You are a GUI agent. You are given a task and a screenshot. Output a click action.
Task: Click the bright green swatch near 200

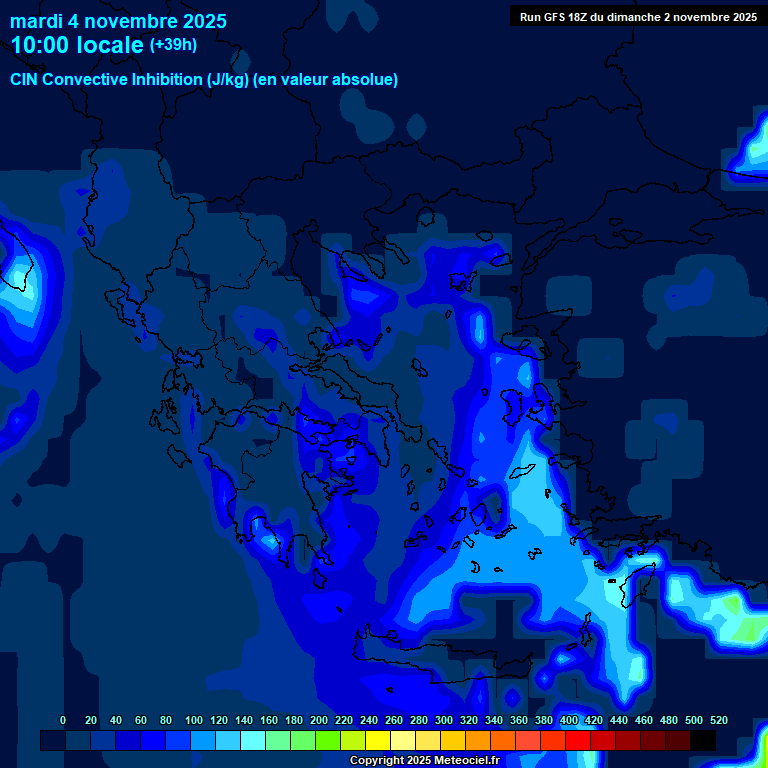[328, 741]
